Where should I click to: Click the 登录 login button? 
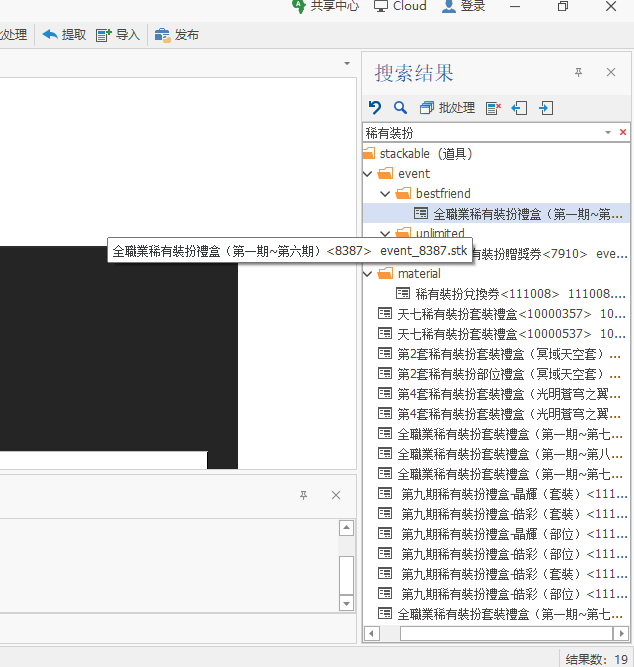463,6
